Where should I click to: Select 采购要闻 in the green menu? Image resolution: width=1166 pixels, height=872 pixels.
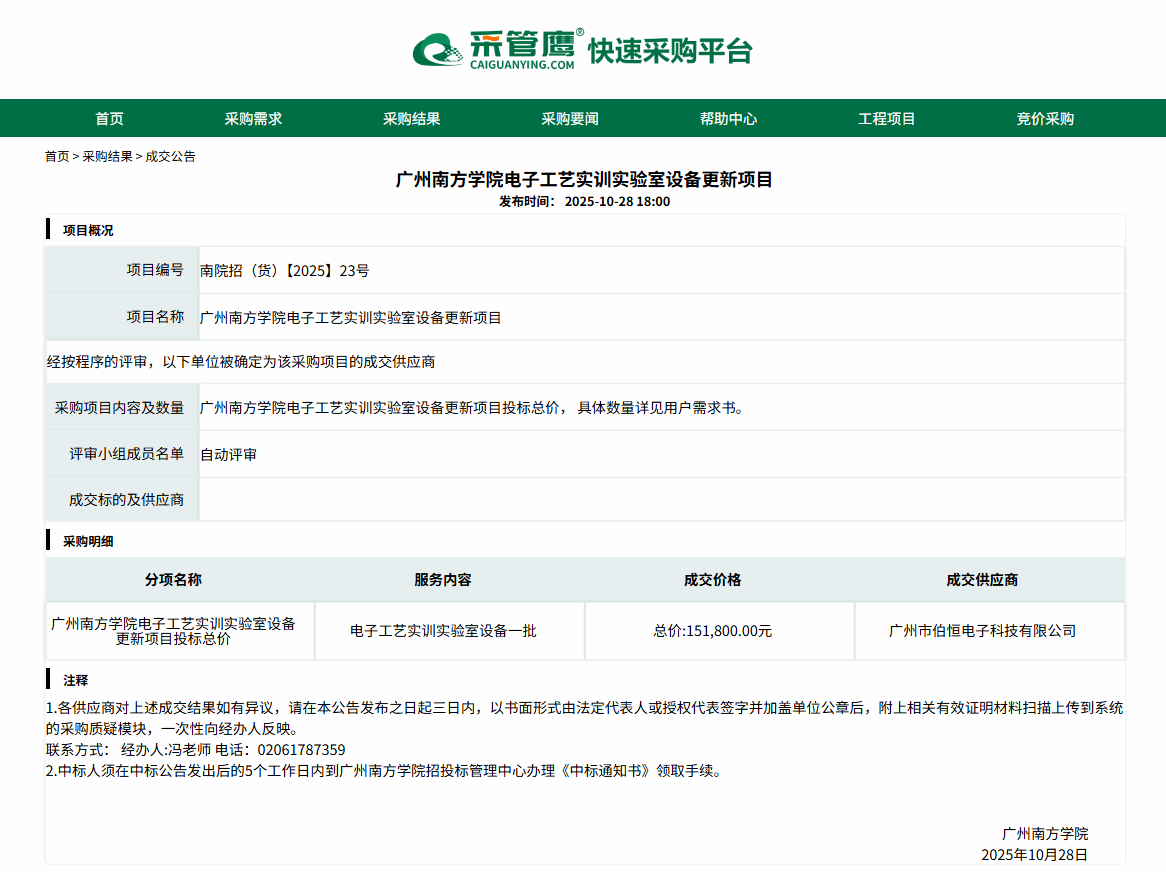pyautogui.click(x=570, y=119)
